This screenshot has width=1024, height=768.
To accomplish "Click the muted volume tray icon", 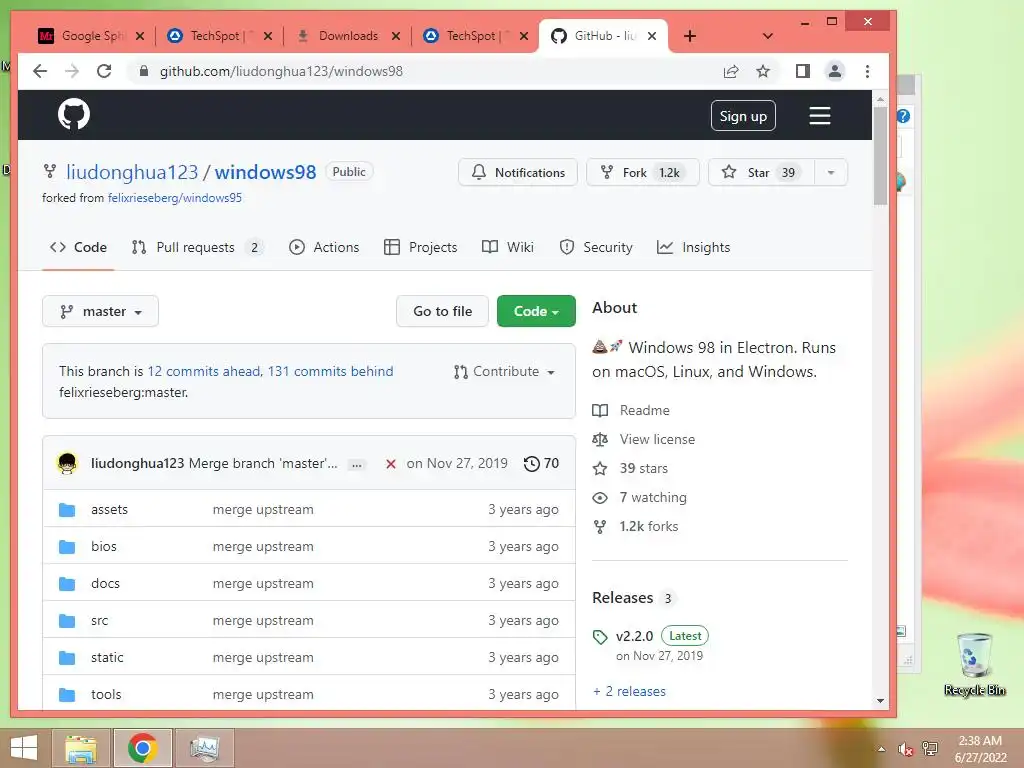I will coord(905,749).
